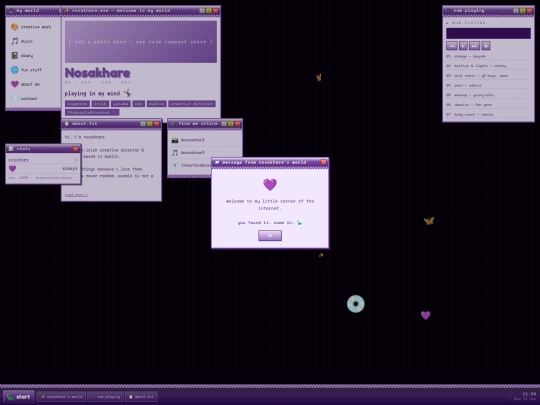Open creative work via its palette icon
The image size is (540, 405).
[14, 27]
